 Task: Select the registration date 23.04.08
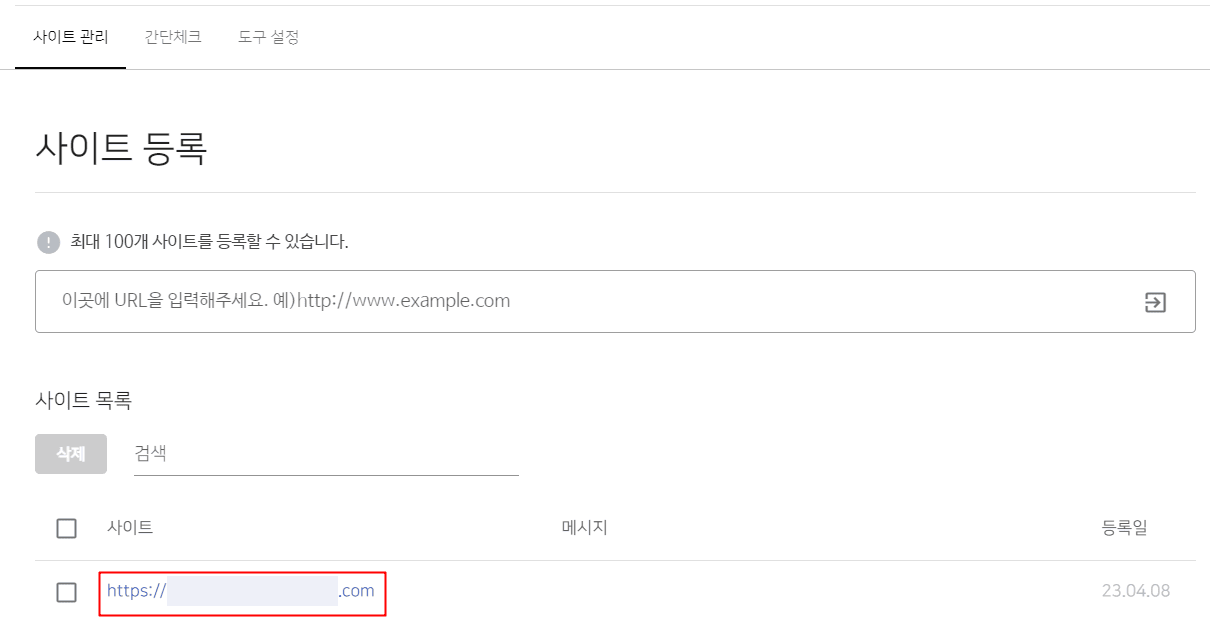tap(1137, 591)
